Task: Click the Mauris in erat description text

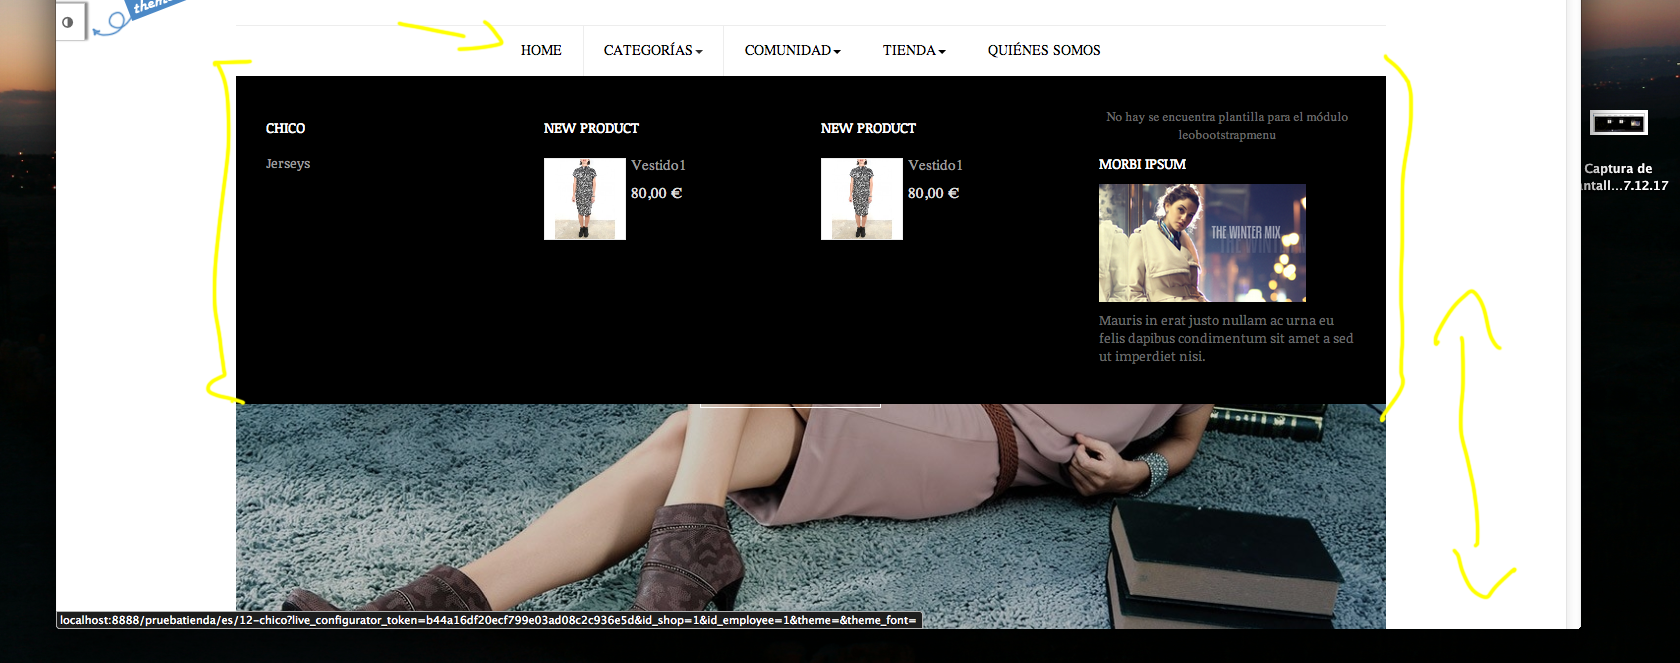Action: [1226, 339]
